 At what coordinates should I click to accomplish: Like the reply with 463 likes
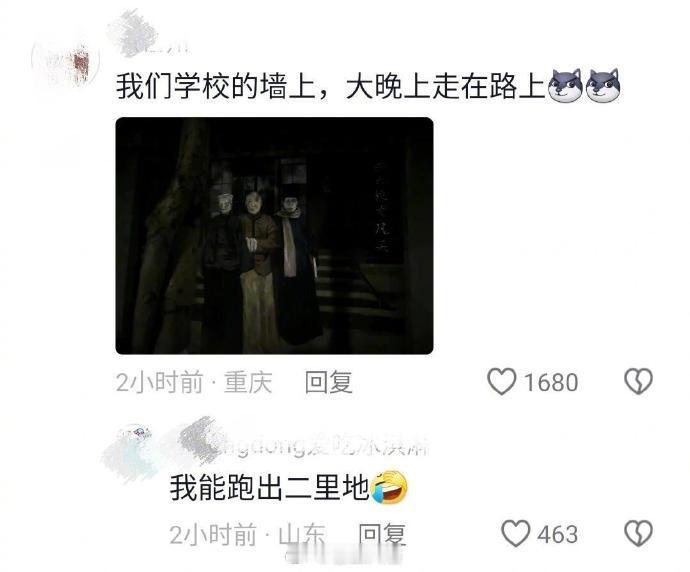515,533
